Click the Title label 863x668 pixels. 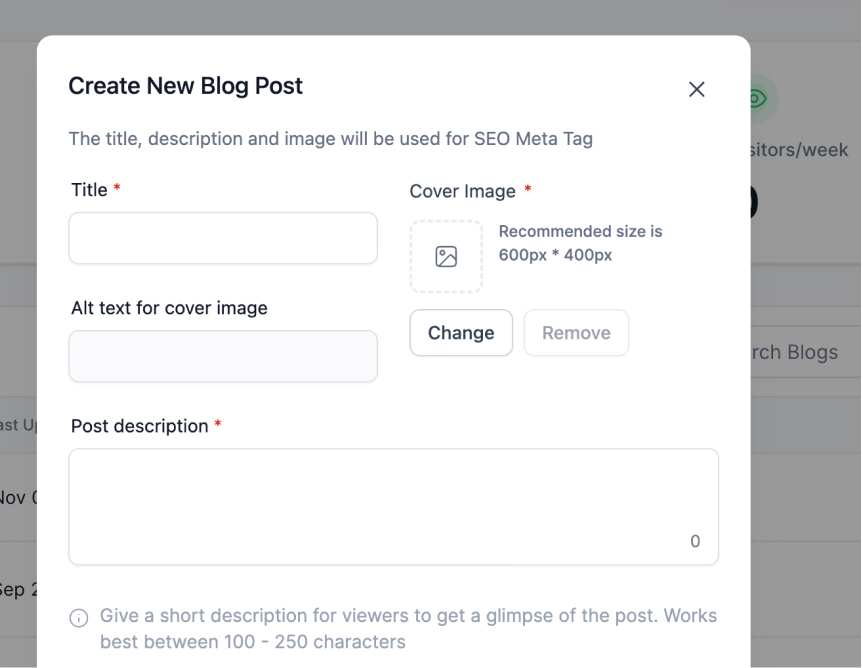pos(89,190)
